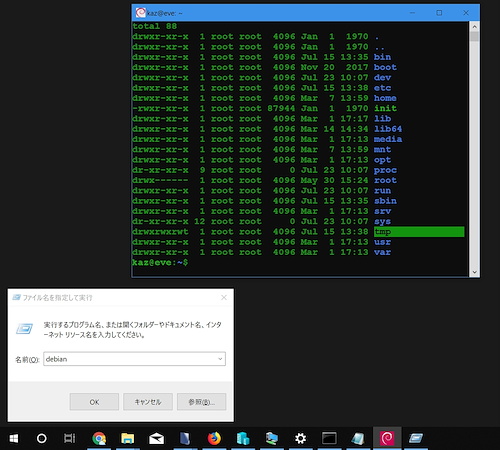Image resolution: width=500 pixels, height=450 pixels.
Task: Click the terminal scrollbar down arrow
Action: point(474,272)
